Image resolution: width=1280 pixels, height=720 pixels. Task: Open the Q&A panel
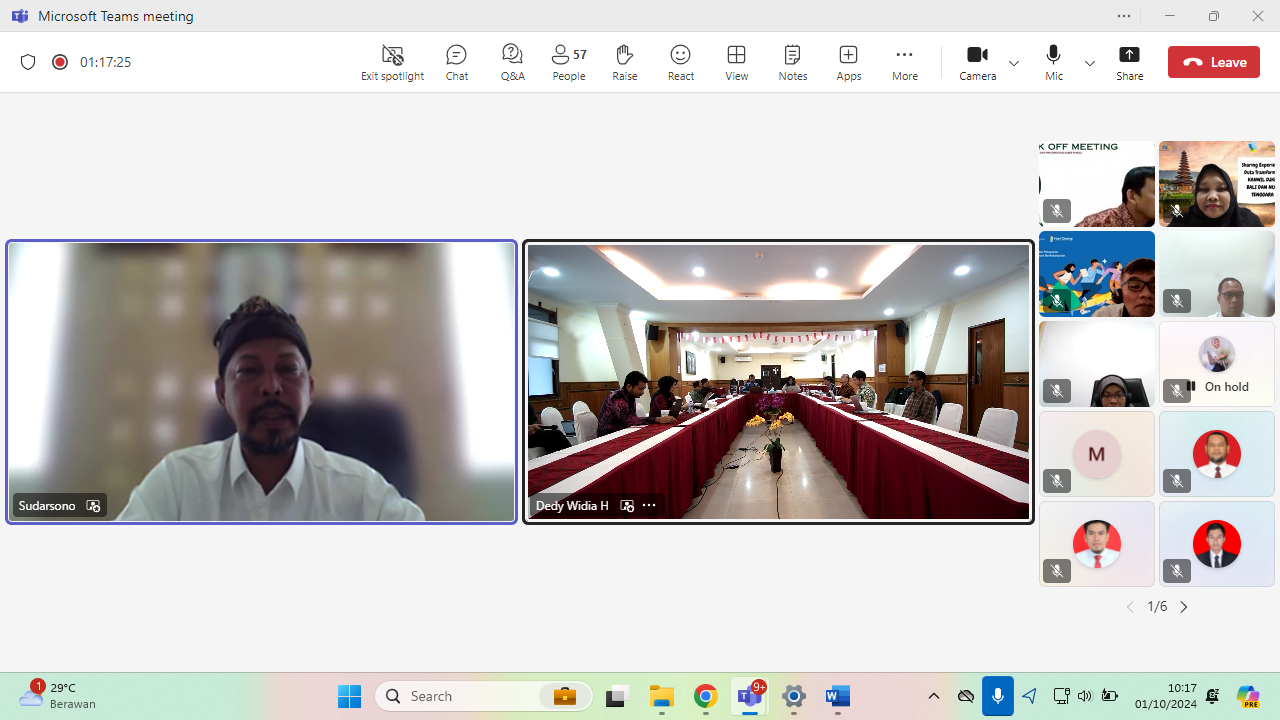click(x=512, y=62)
